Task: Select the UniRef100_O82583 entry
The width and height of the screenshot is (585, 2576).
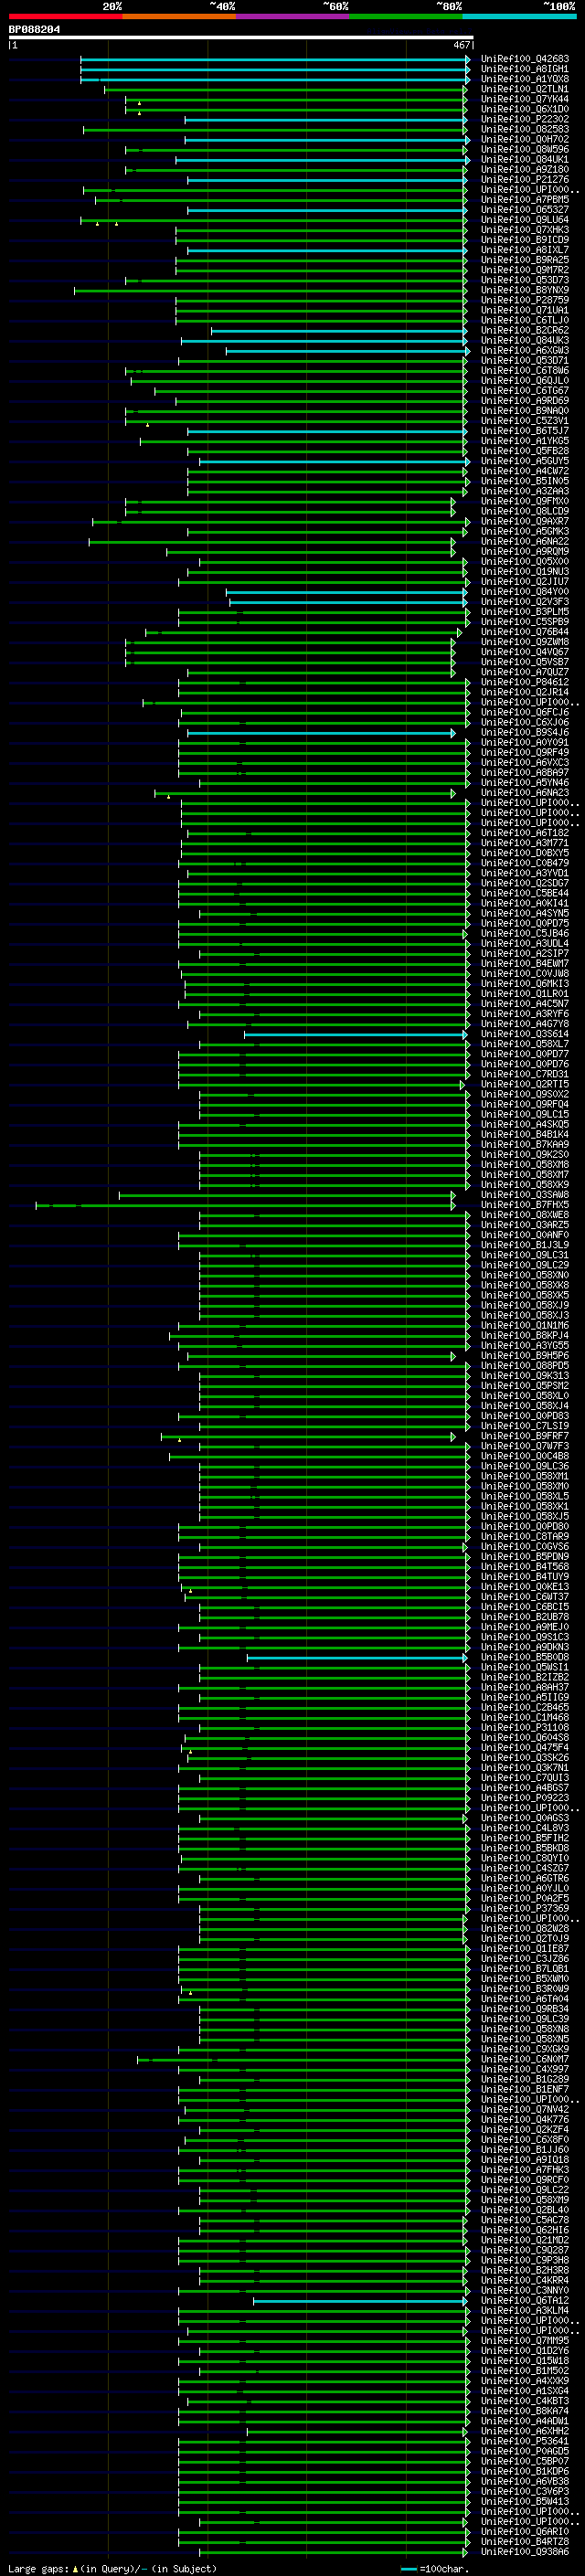Action: coord(525,129)
